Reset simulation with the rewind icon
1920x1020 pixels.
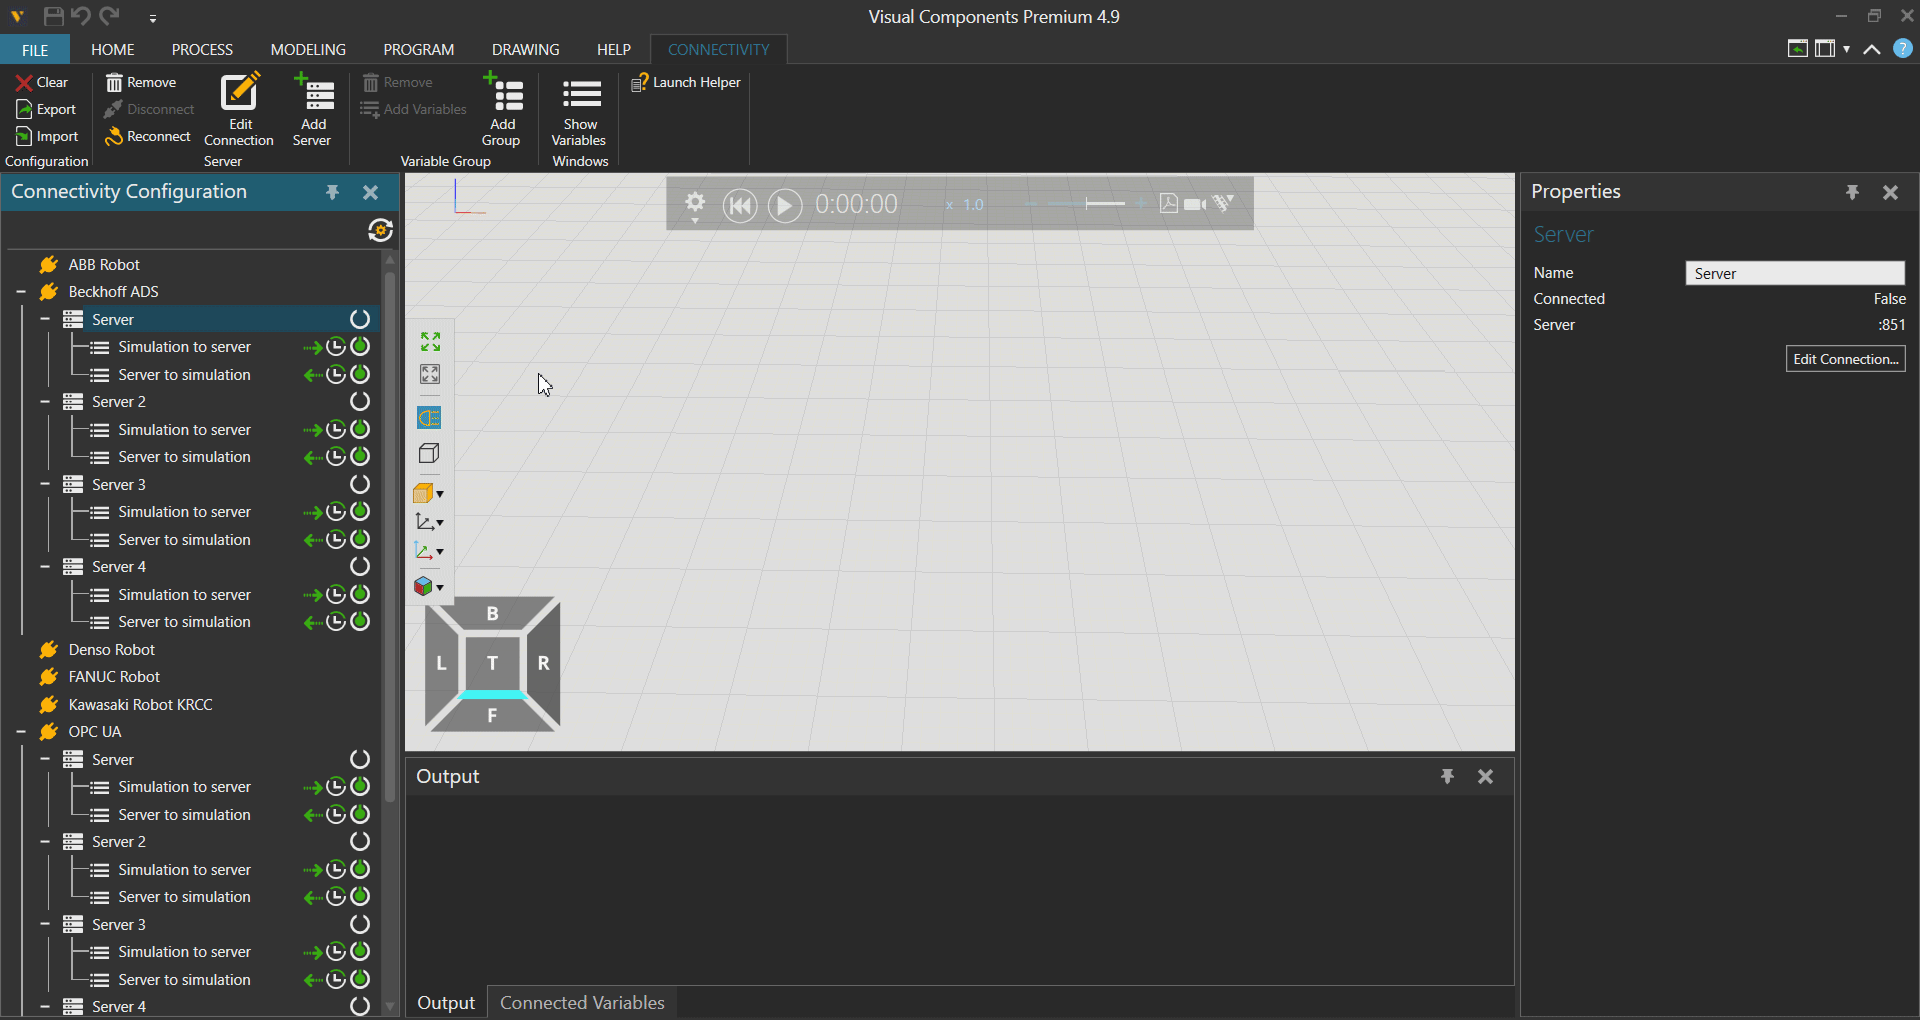click(x=739, y=205)
